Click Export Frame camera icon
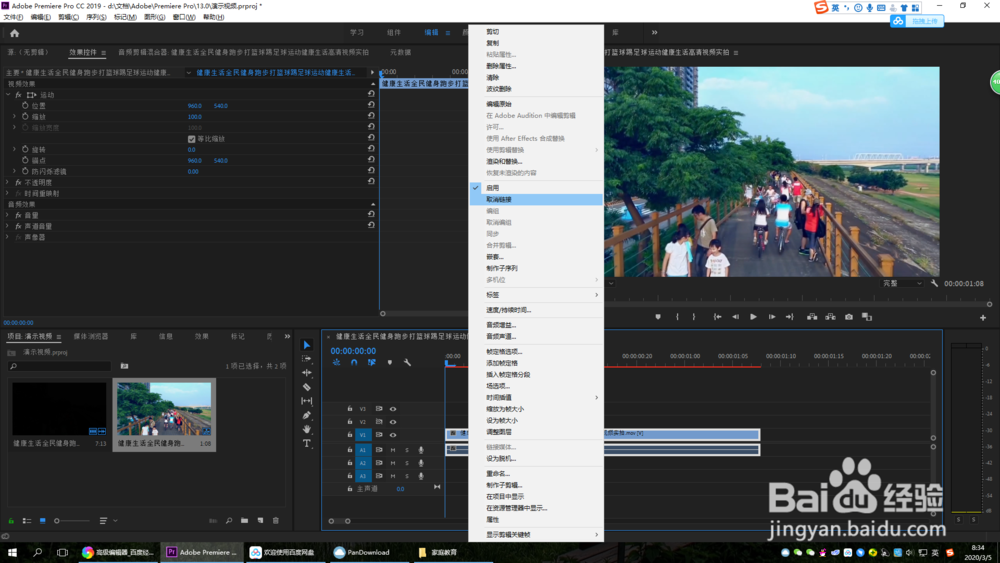The height and width of the screenshot is (563, 1000). [x=849, y=316]
